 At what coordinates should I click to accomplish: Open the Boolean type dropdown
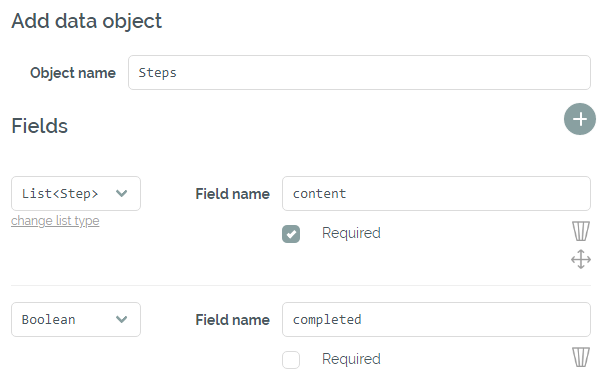[76, 319]
